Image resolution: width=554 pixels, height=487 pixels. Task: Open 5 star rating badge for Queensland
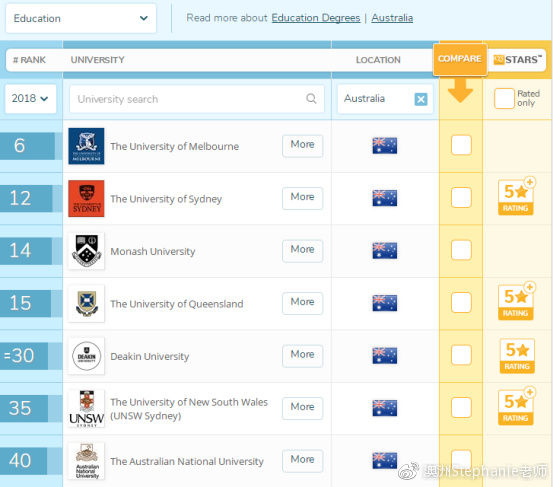tap(516, 301)
